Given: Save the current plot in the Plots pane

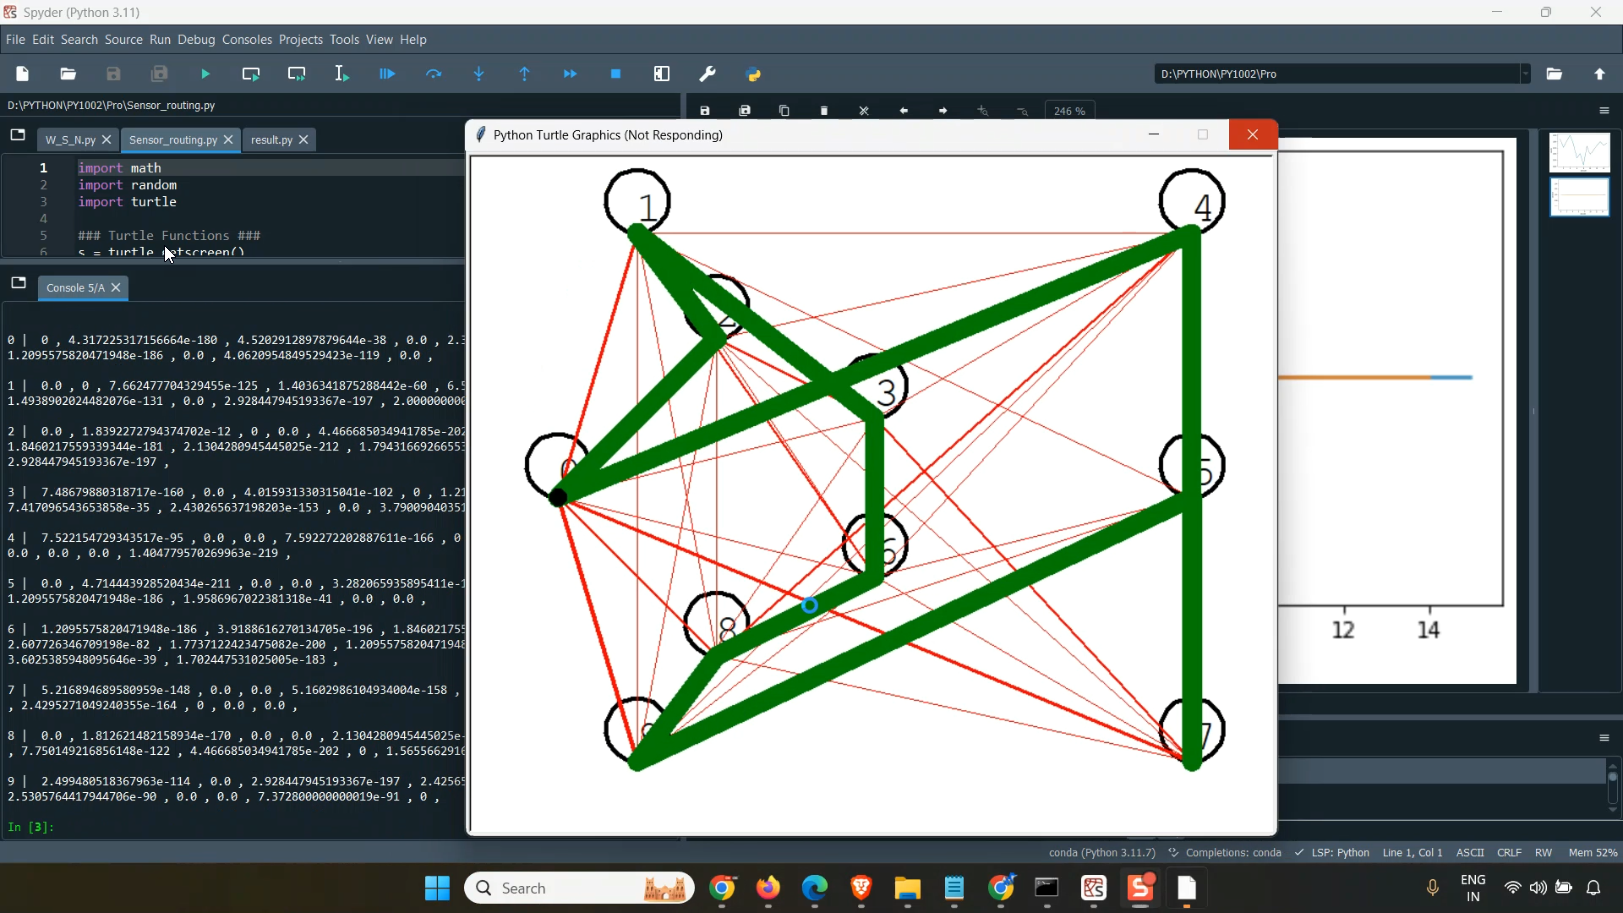Looking at the screenshot, I should (705, 110).
